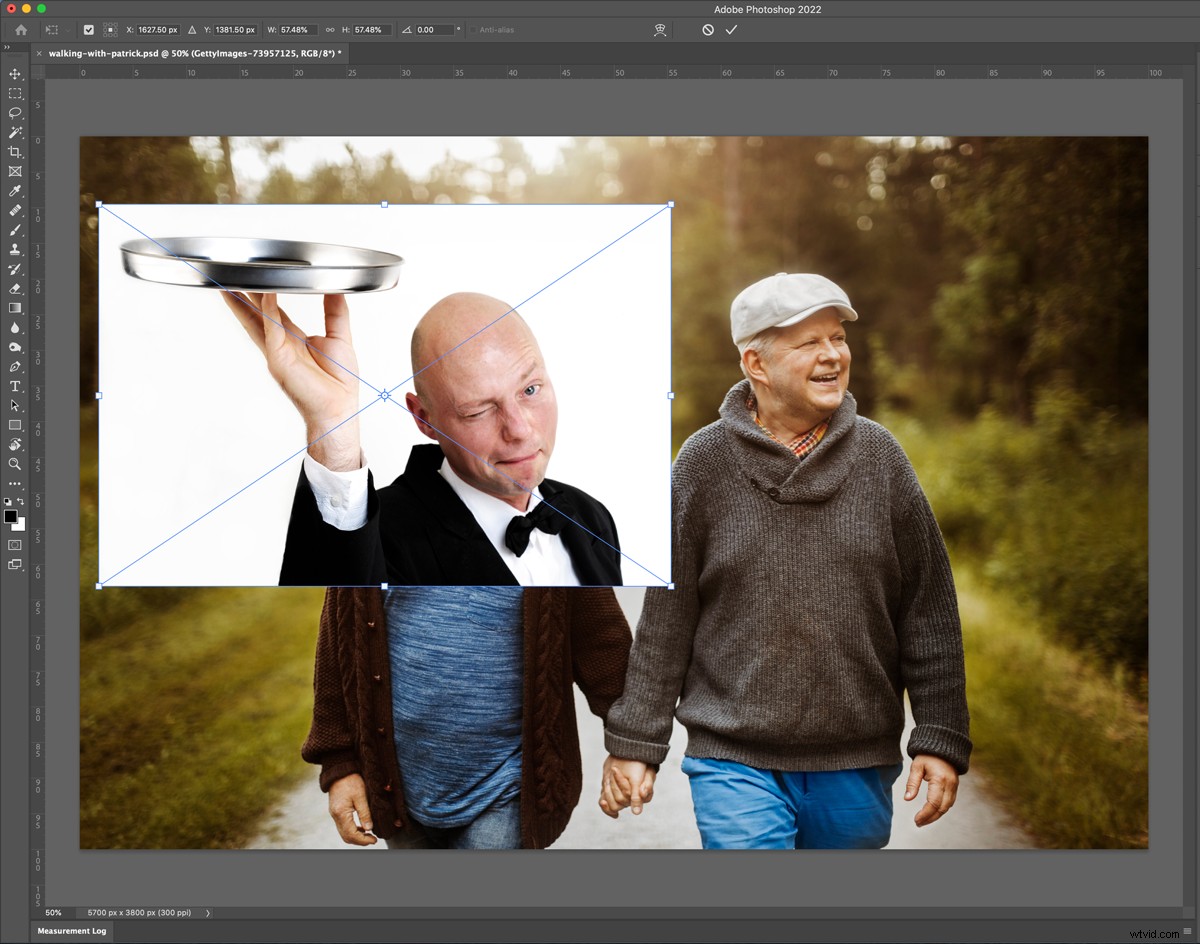The image size is (1200, 944).
Task: Select the Crop tool
Action: click(15, 152)
